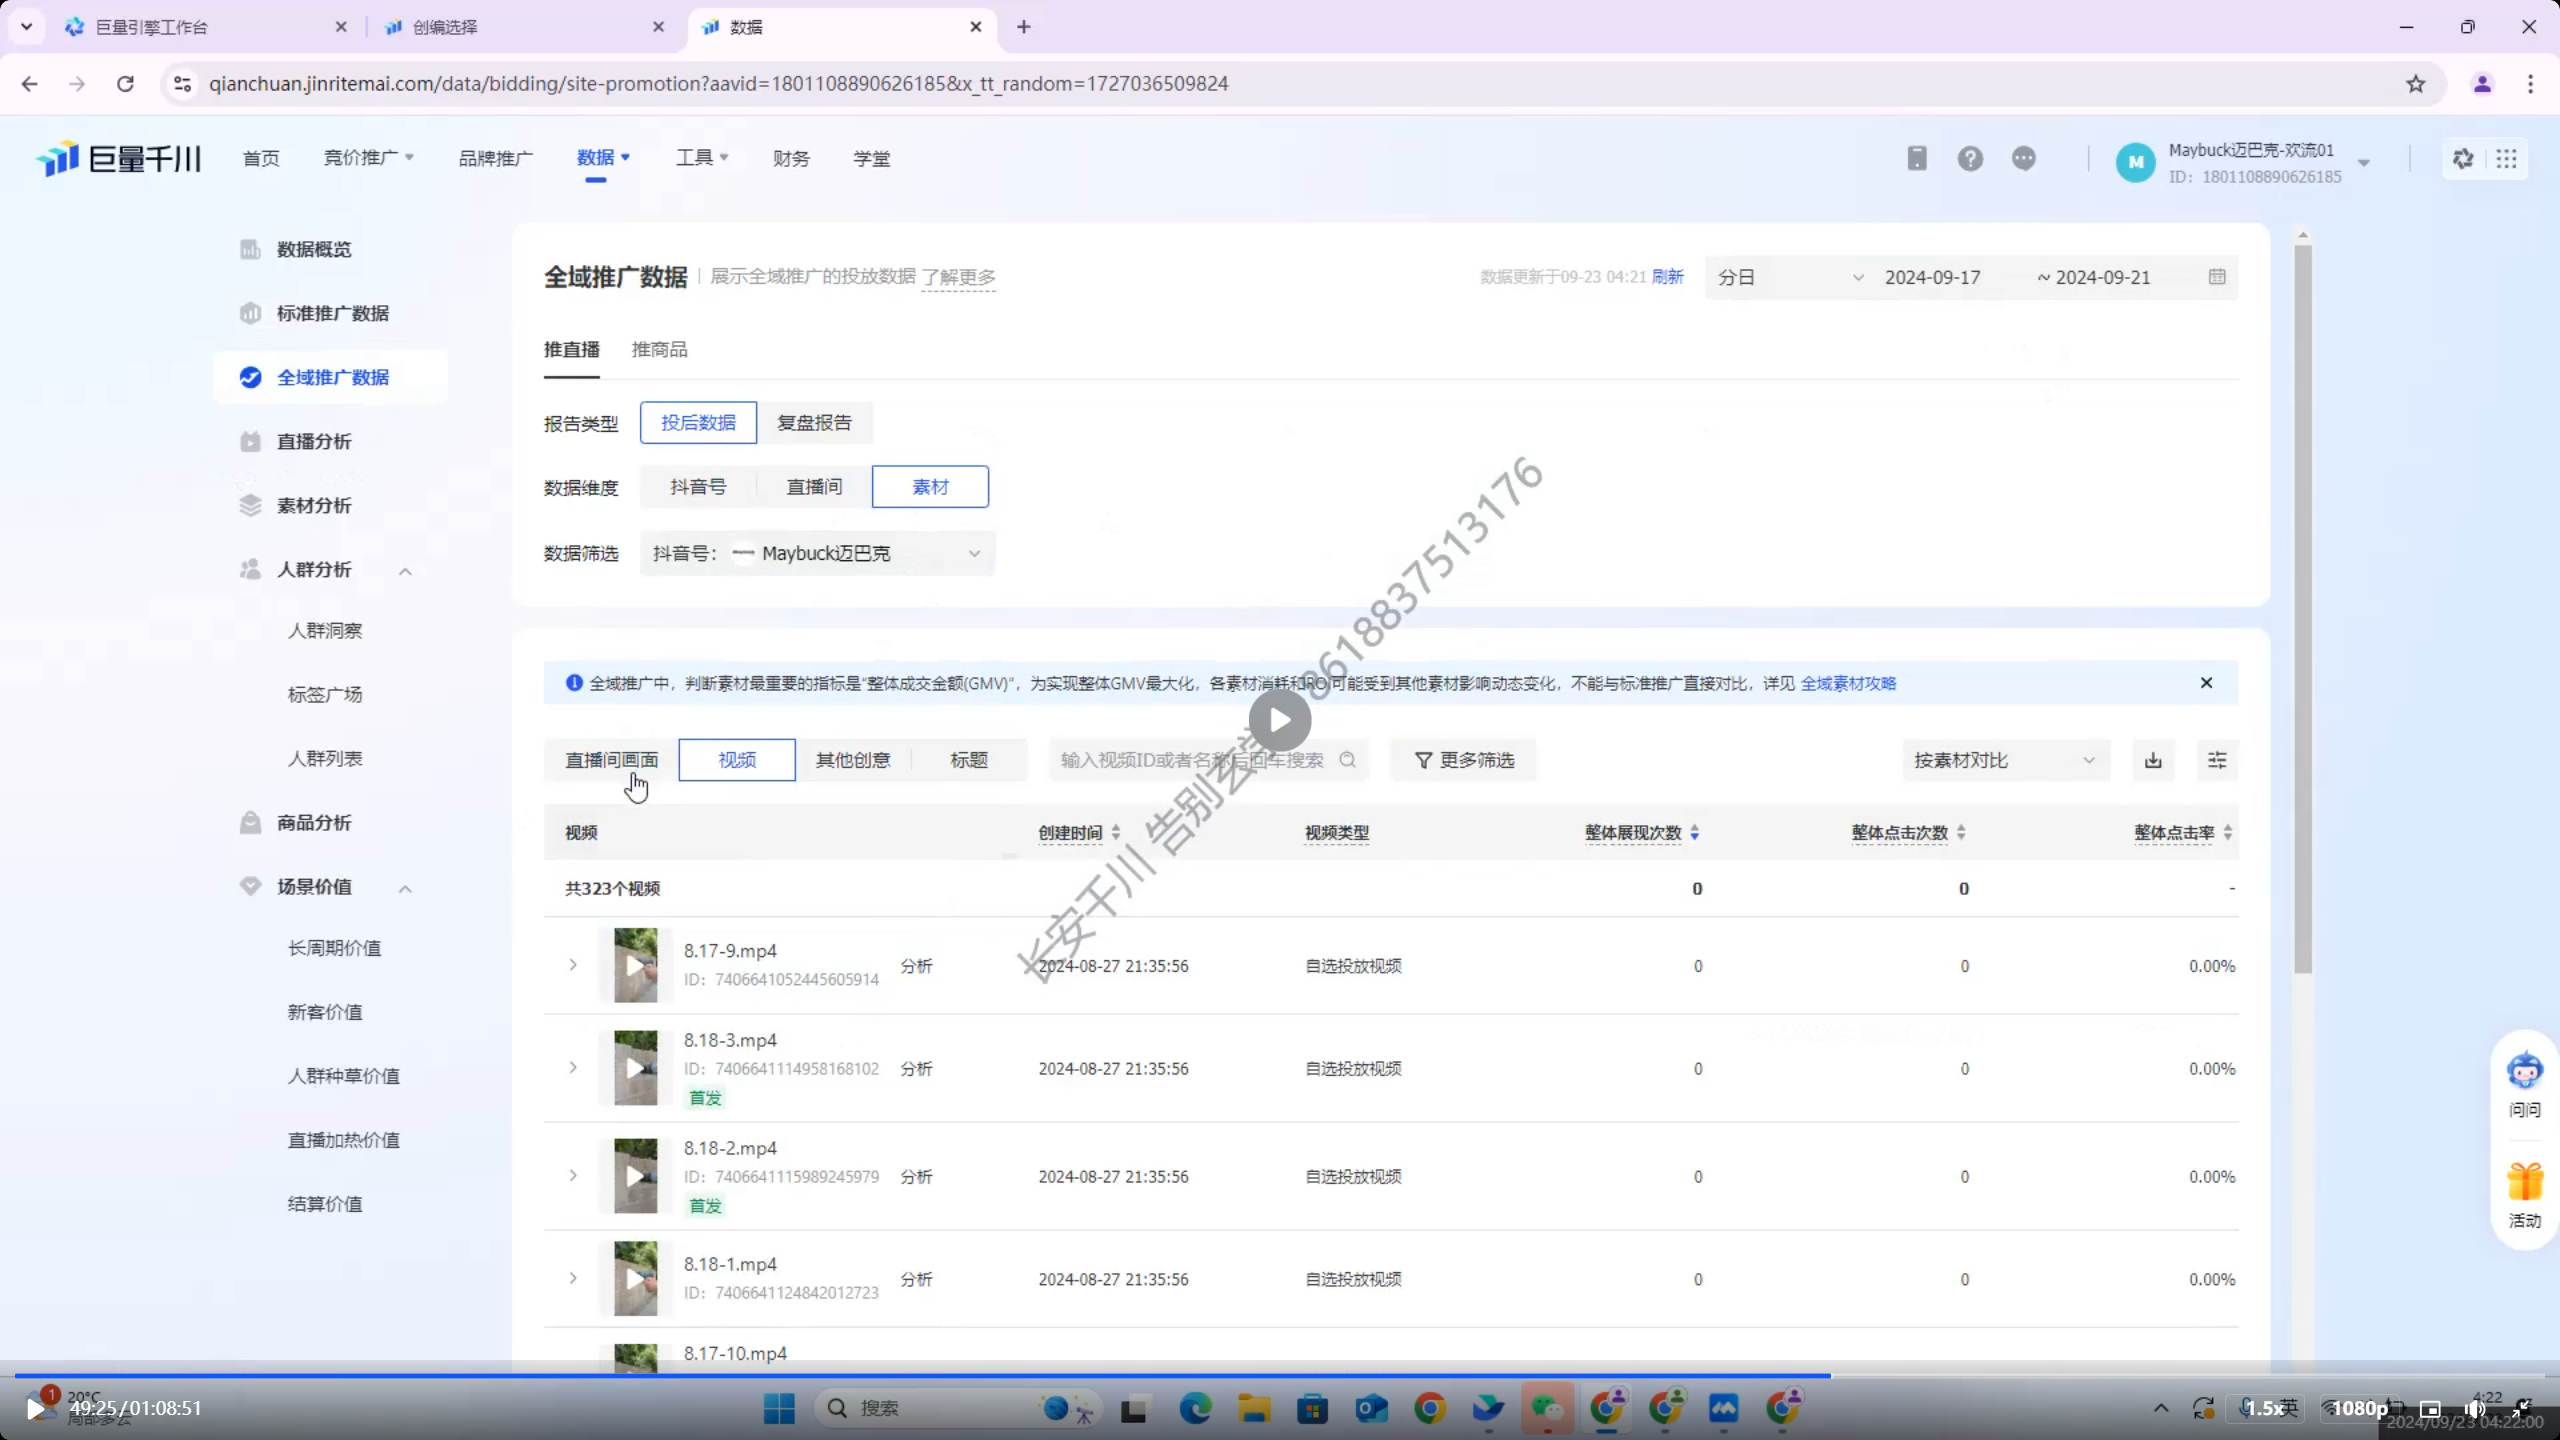Select the 素材 data dimension option

pos(929,487)
